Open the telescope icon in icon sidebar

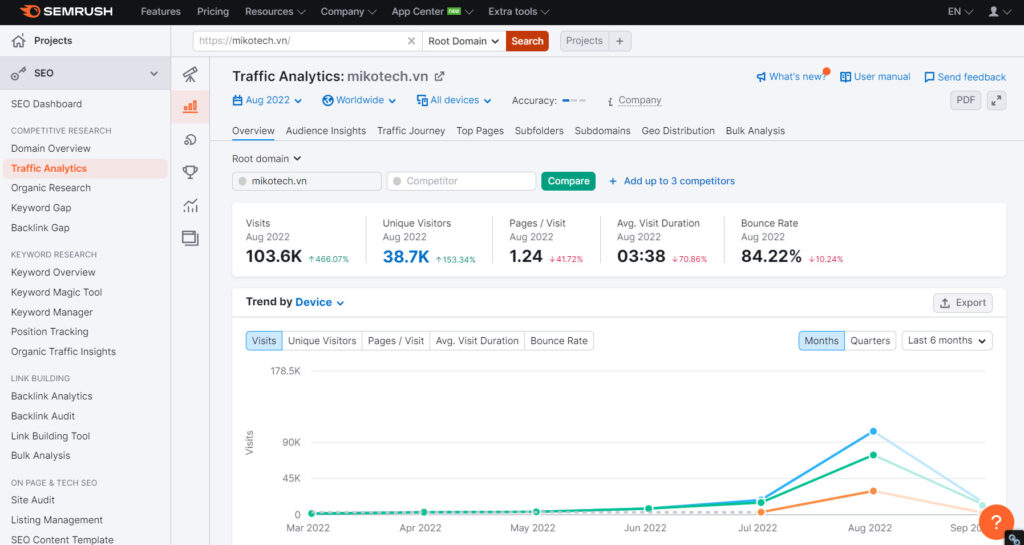tap(190, 74)
